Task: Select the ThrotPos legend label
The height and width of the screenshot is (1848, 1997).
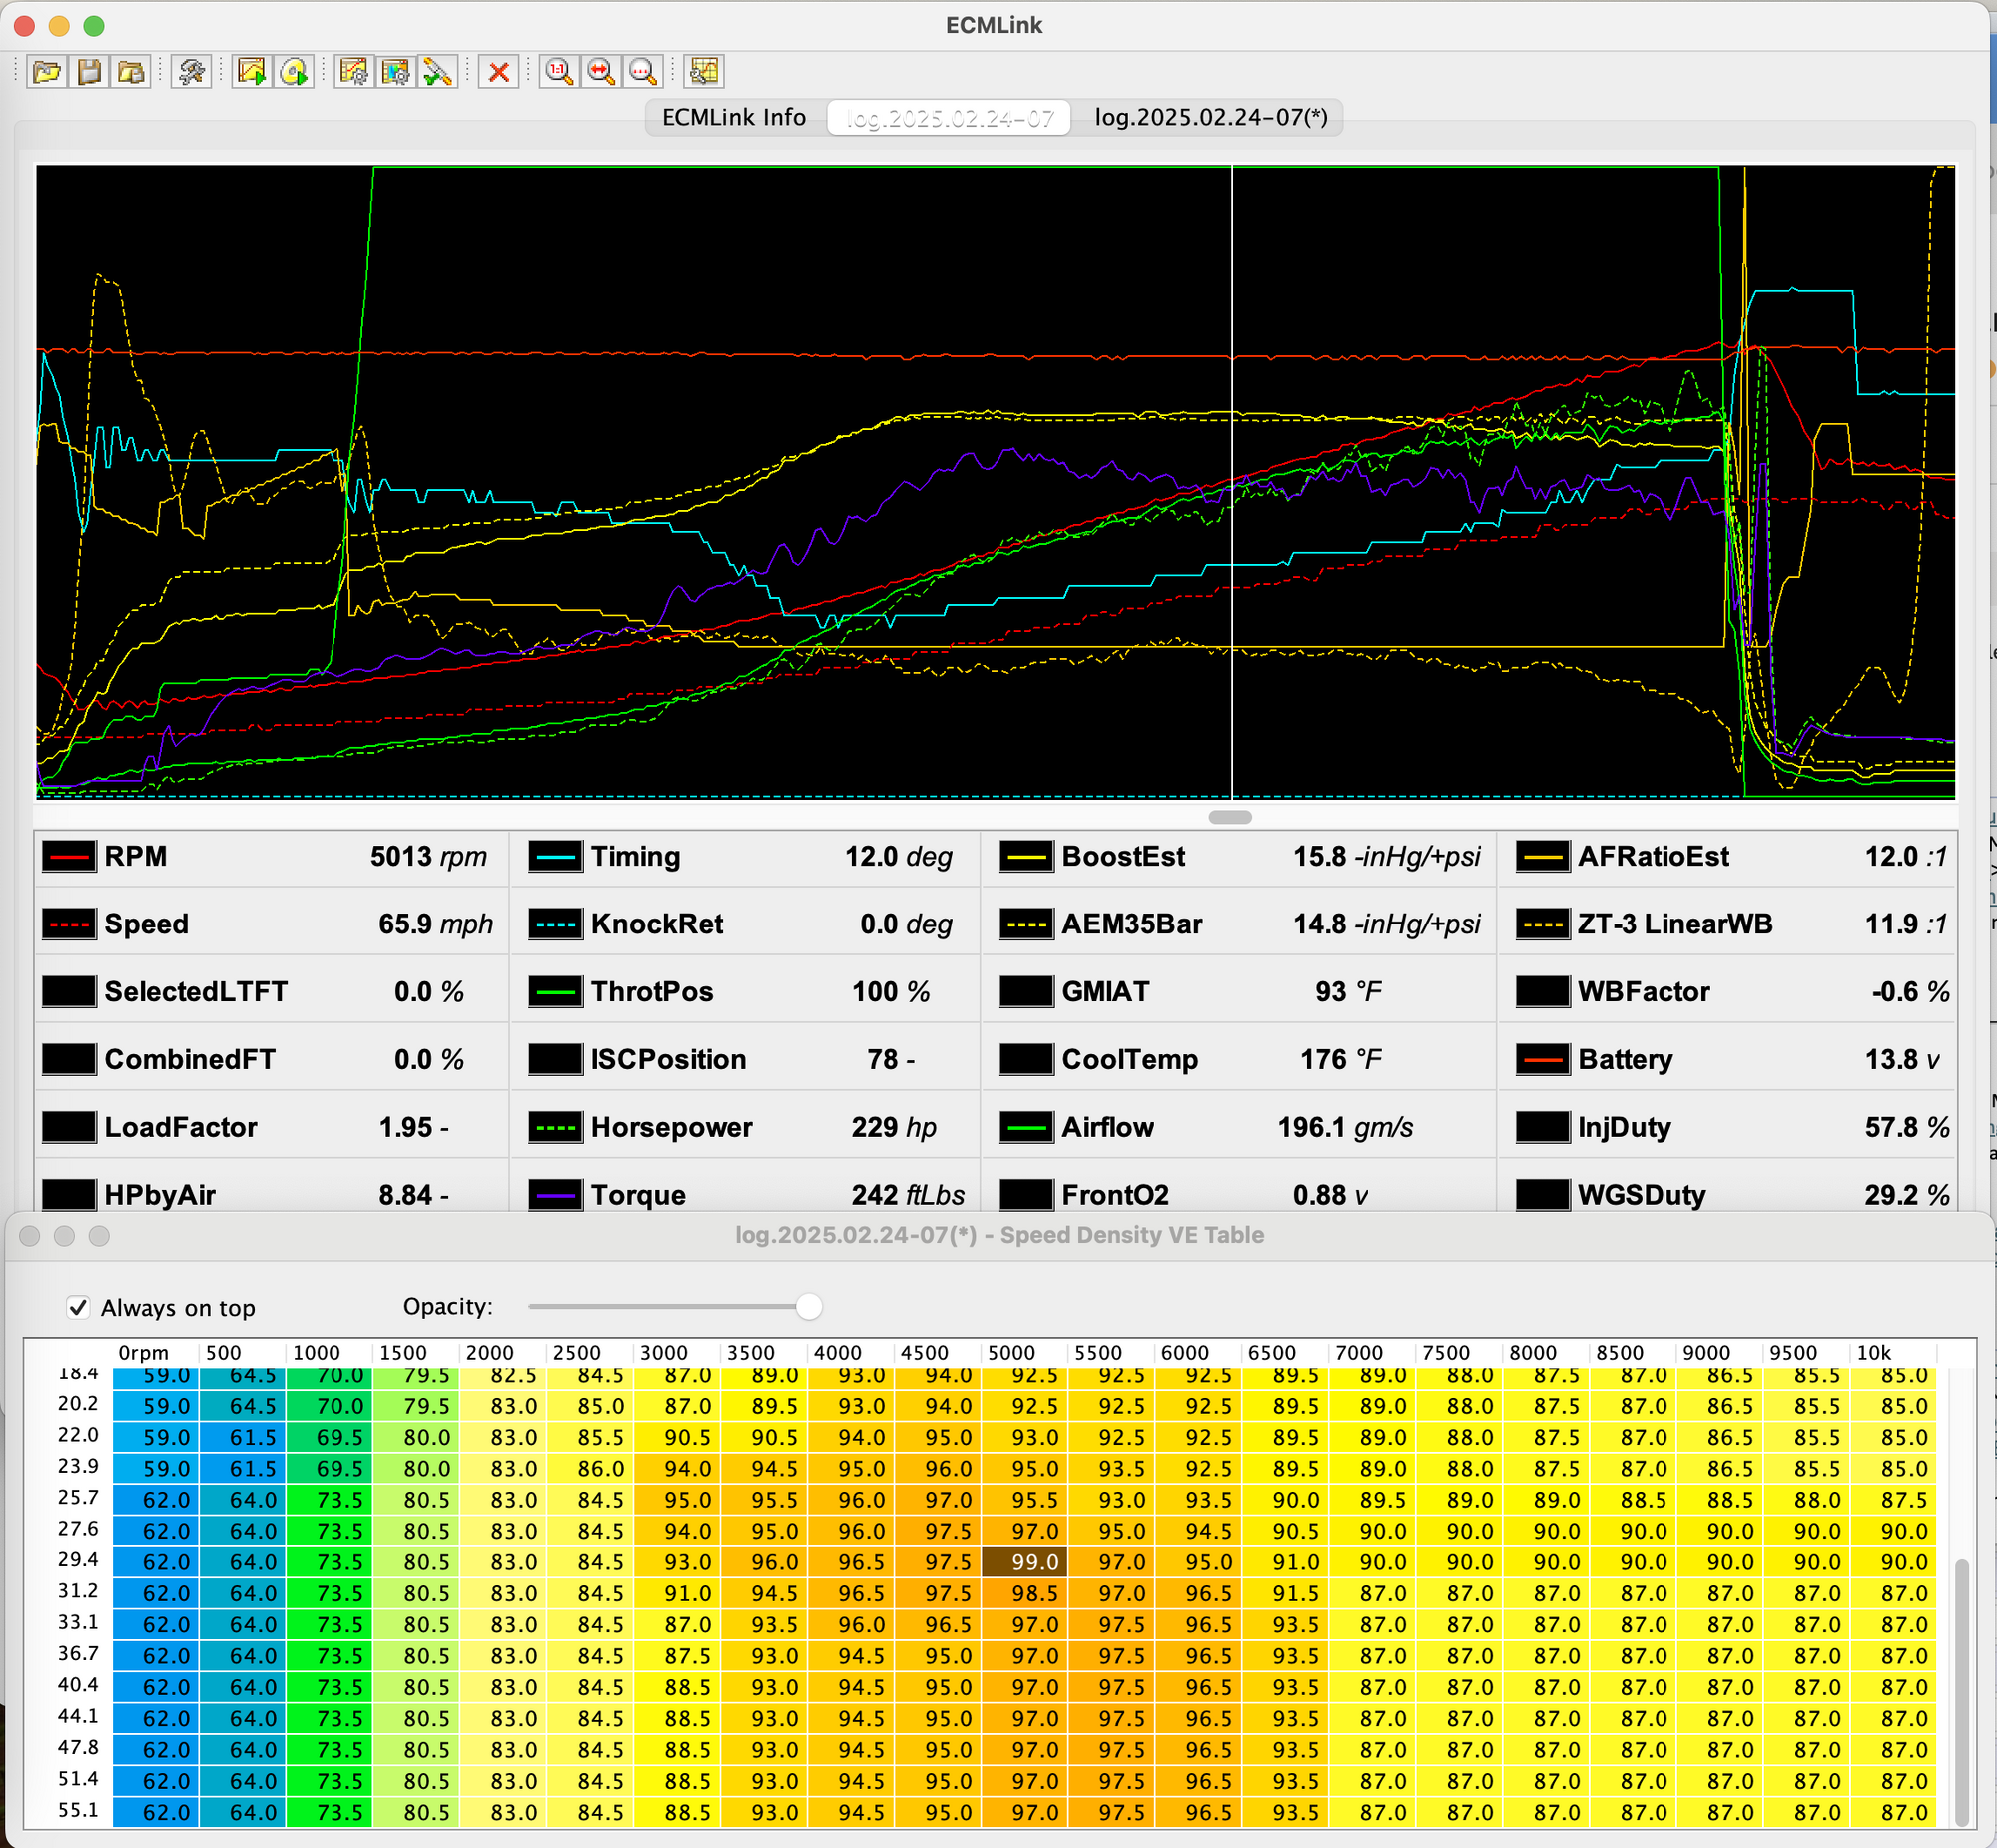Action: (x=652, y=991)
